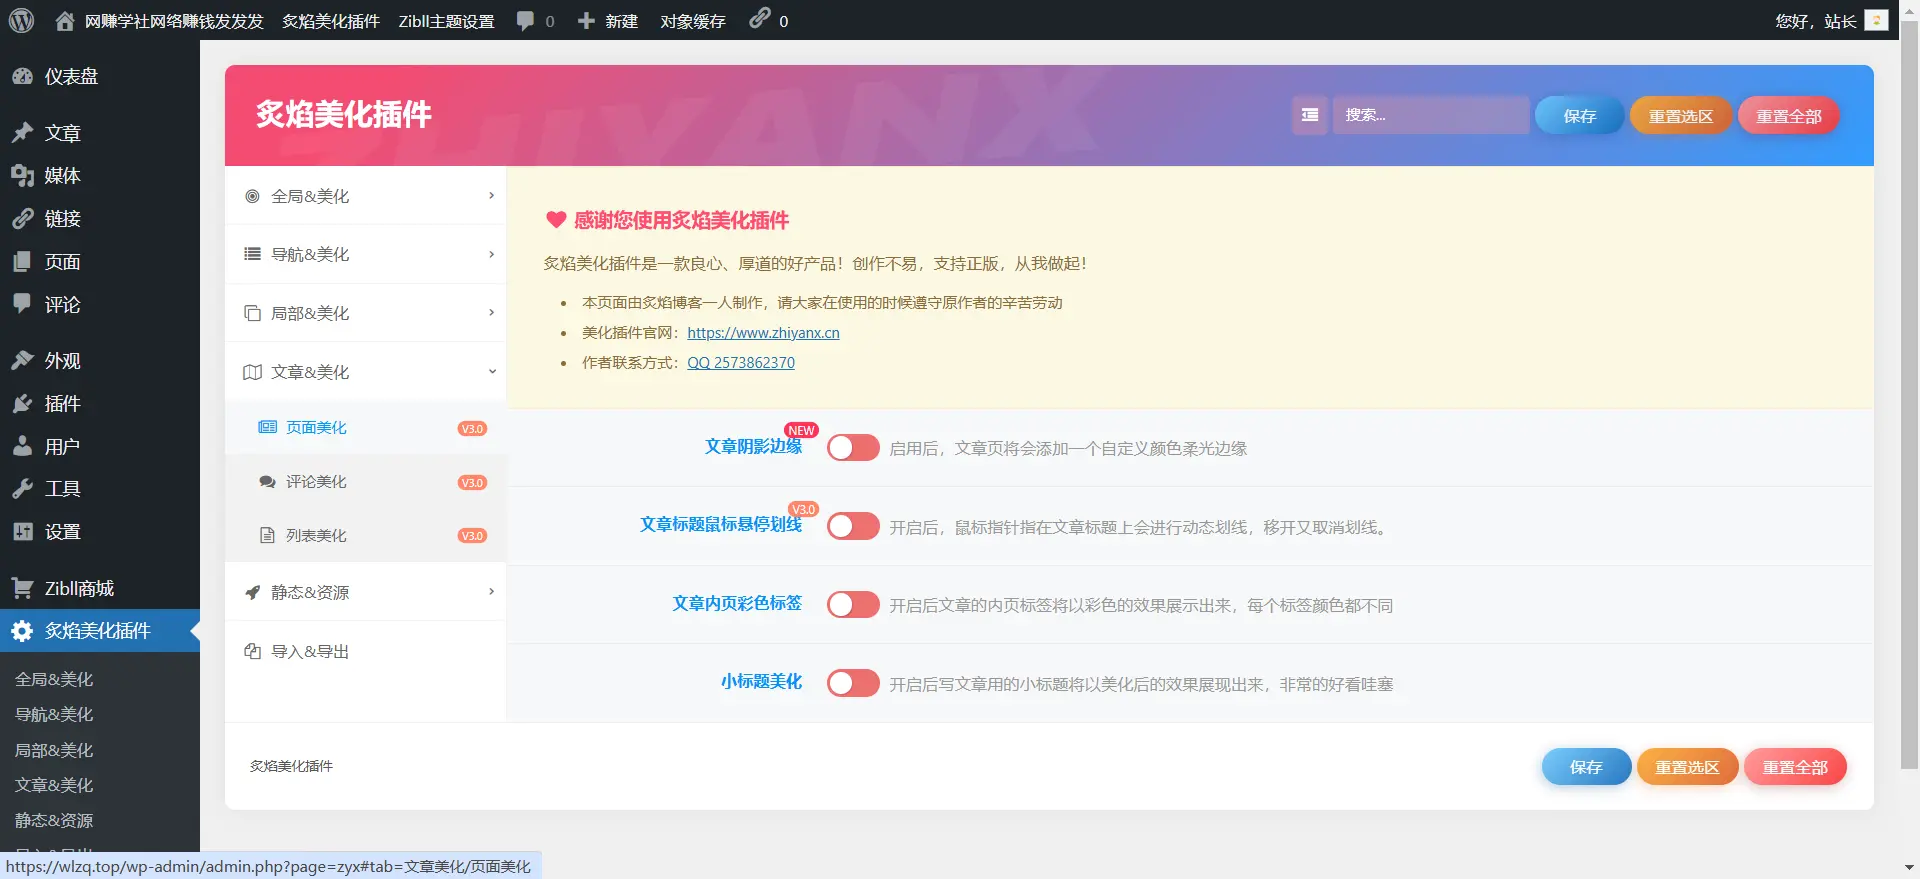Image resolution: width=1920 pixels, height=879 pixels.
Task: Click the 外观 paintbrush icon
Action: pyautogui.click(x=23, y=360)
